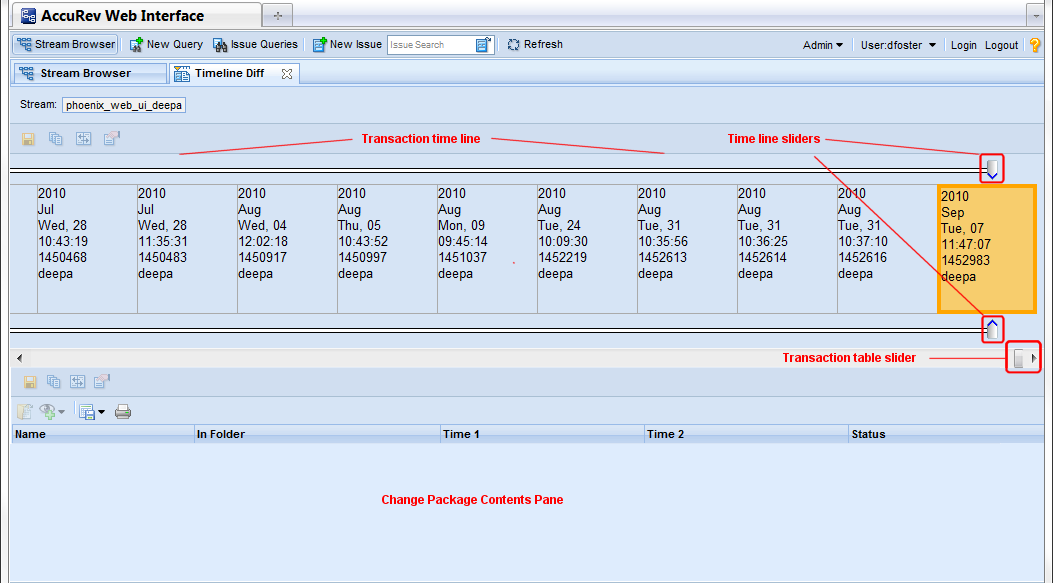Screen dimensions: 1053x583
Task: Expand the Admin dropdown menu
Action: 823,45
